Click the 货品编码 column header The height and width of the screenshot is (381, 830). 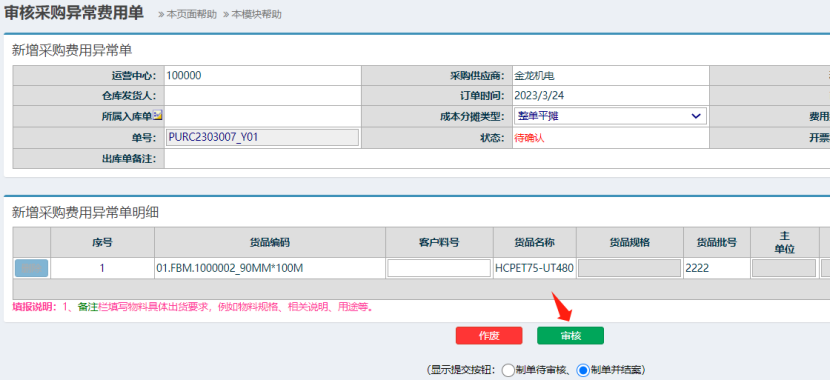coord(270,242)
